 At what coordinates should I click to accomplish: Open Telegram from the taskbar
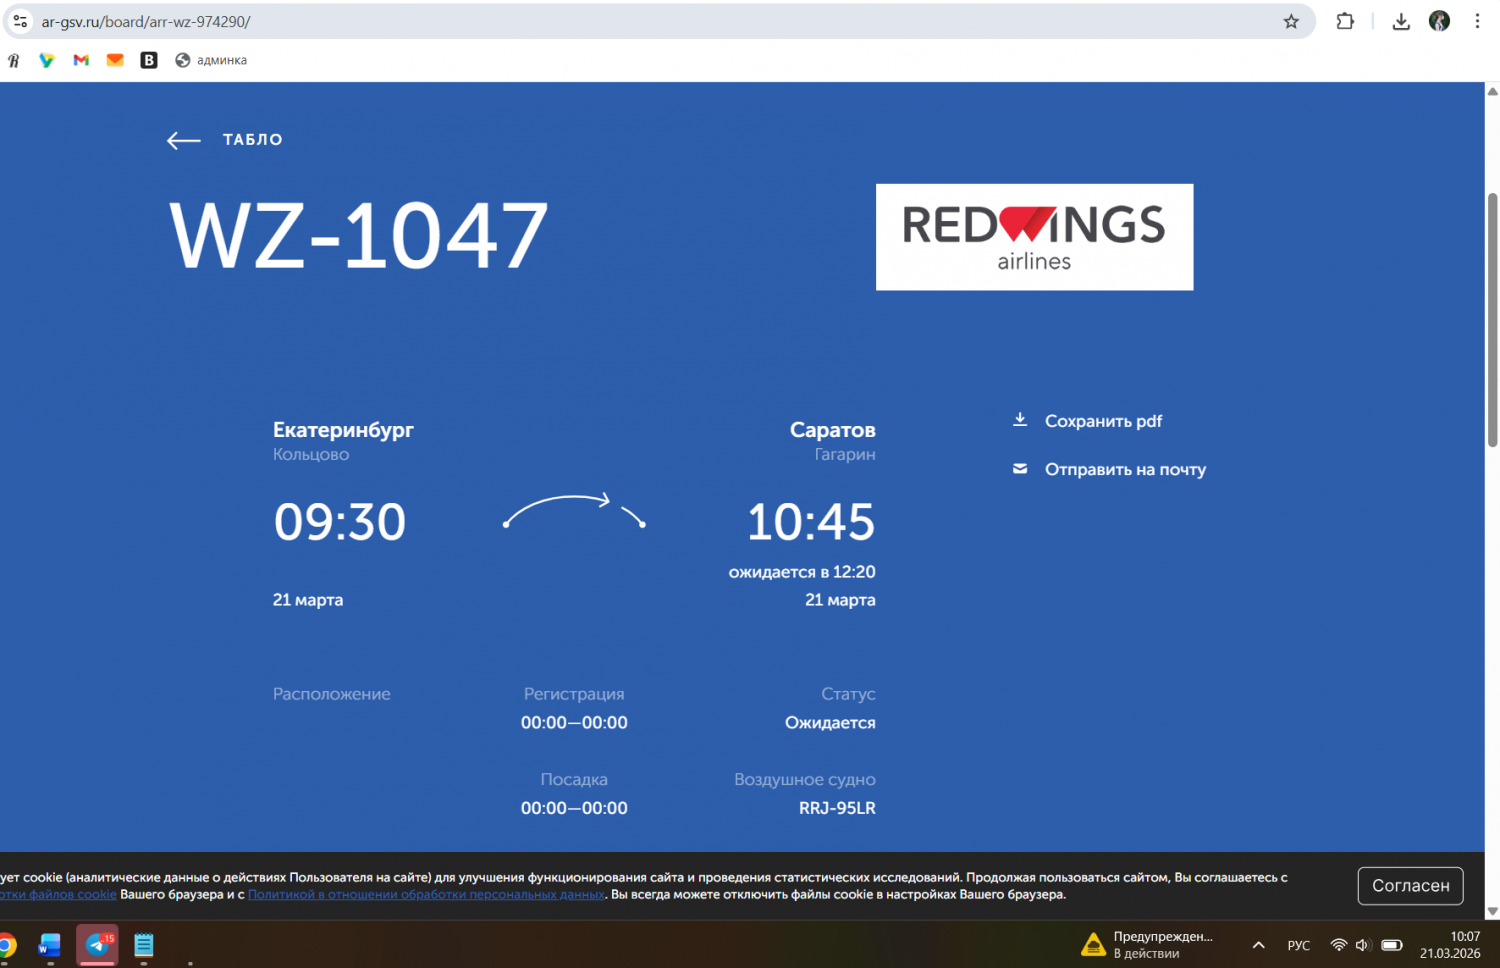coord(98,944)
